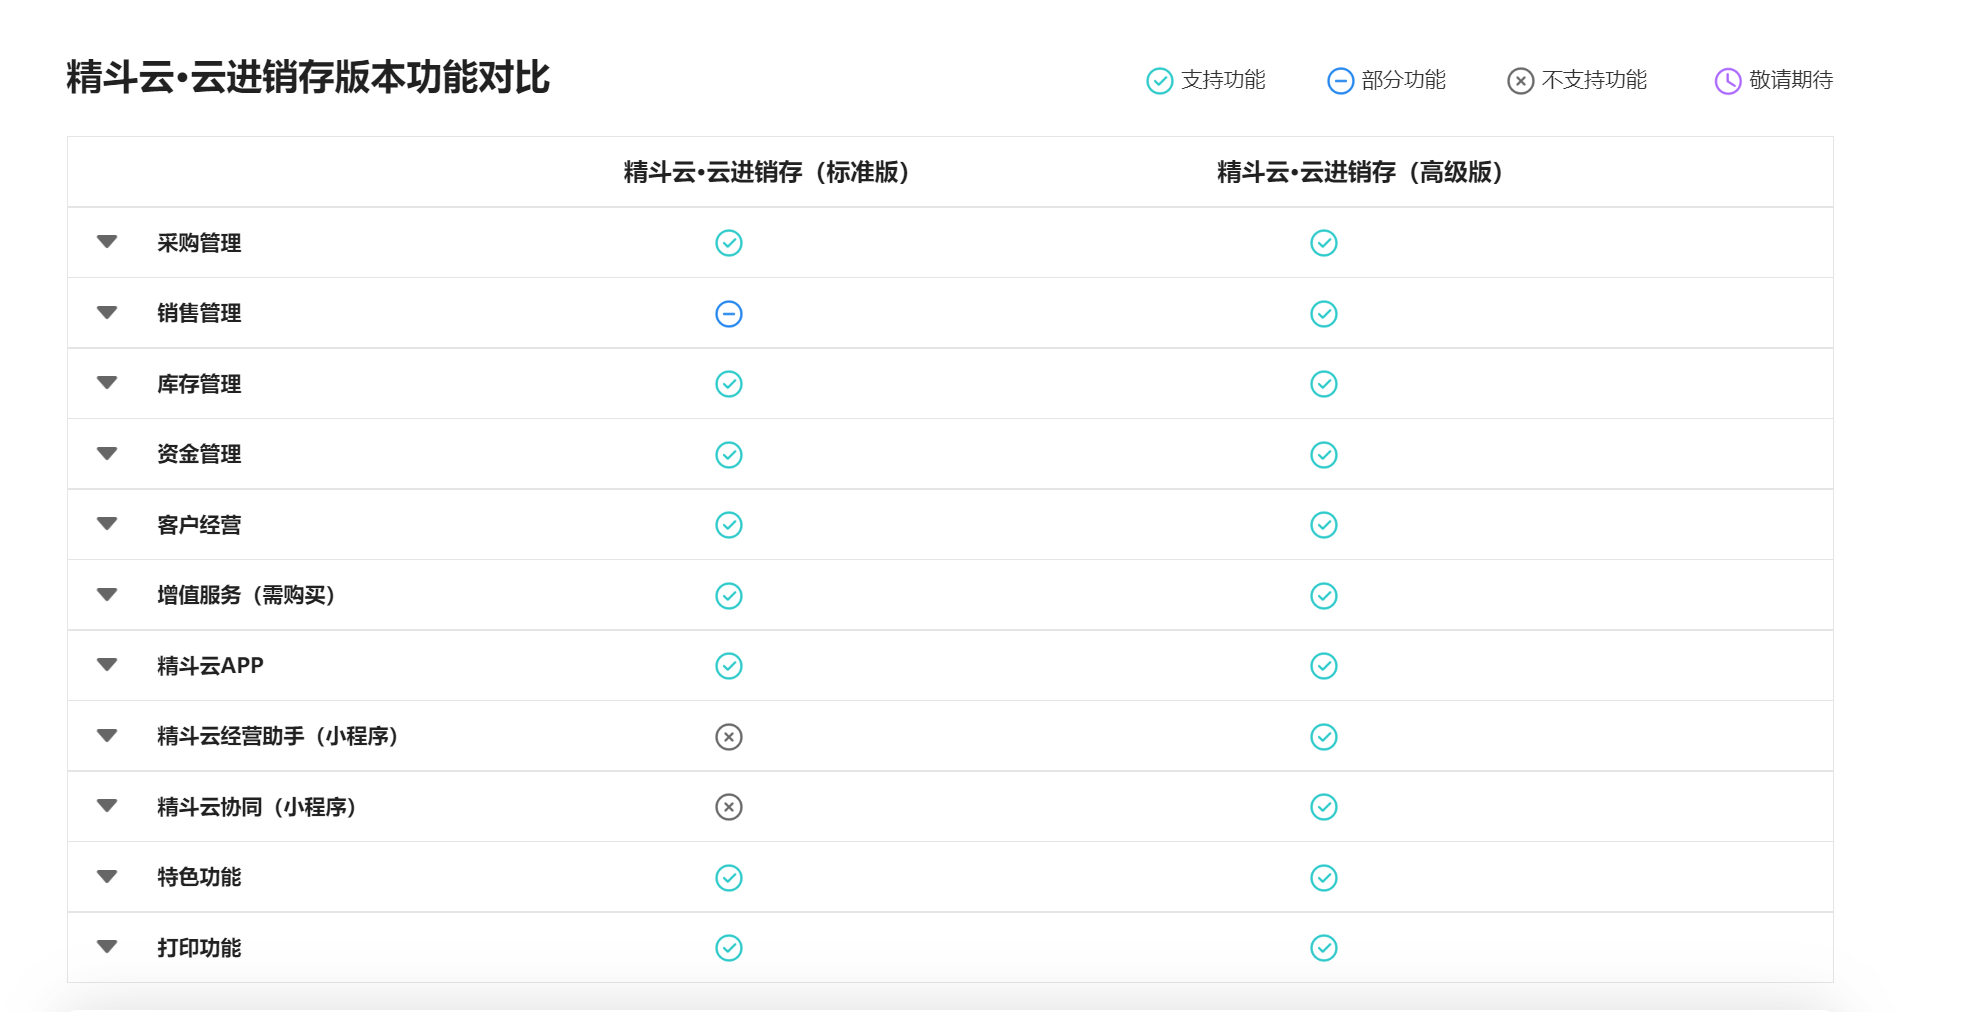Click 高级版 check icon for 库存管理
The image size is (1984, 1012).
pos(1324,384)
